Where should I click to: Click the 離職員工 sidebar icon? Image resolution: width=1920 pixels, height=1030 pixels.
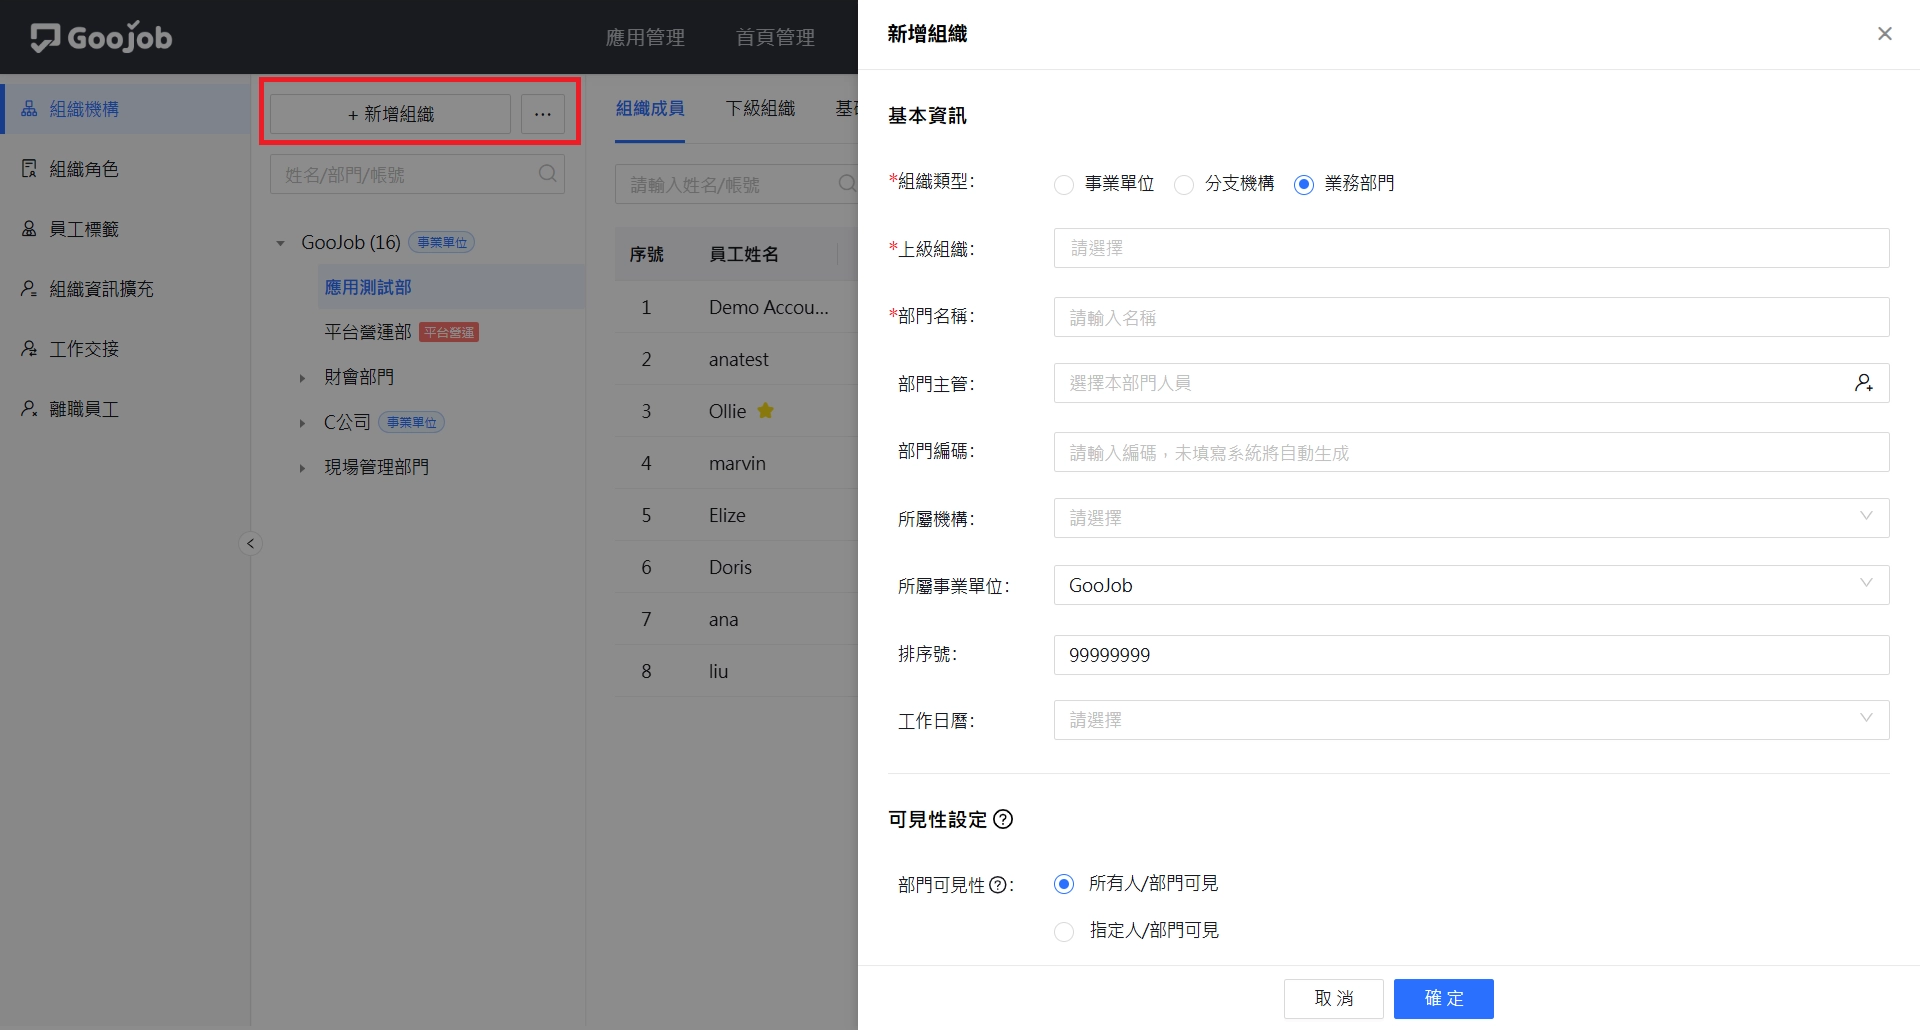click(29, 409)
